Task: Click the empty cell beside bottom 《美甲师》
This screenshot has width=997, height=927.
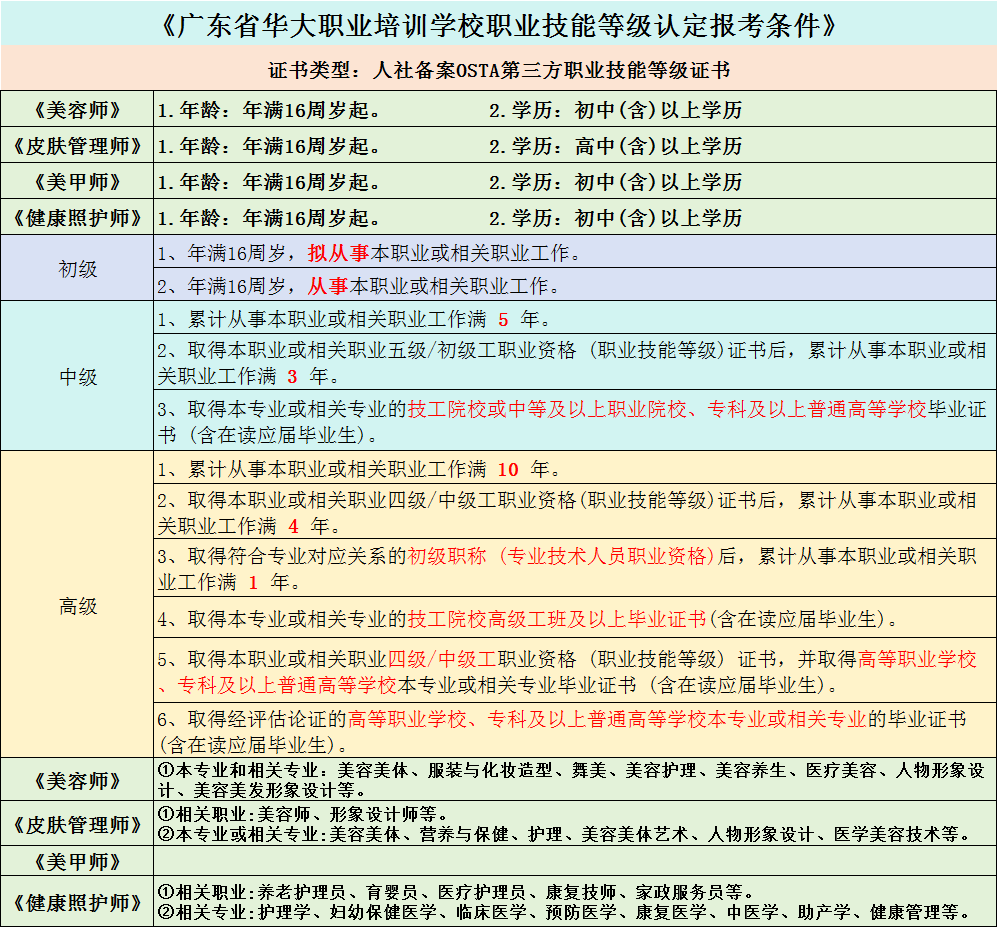Action: (x=574, y=861)
